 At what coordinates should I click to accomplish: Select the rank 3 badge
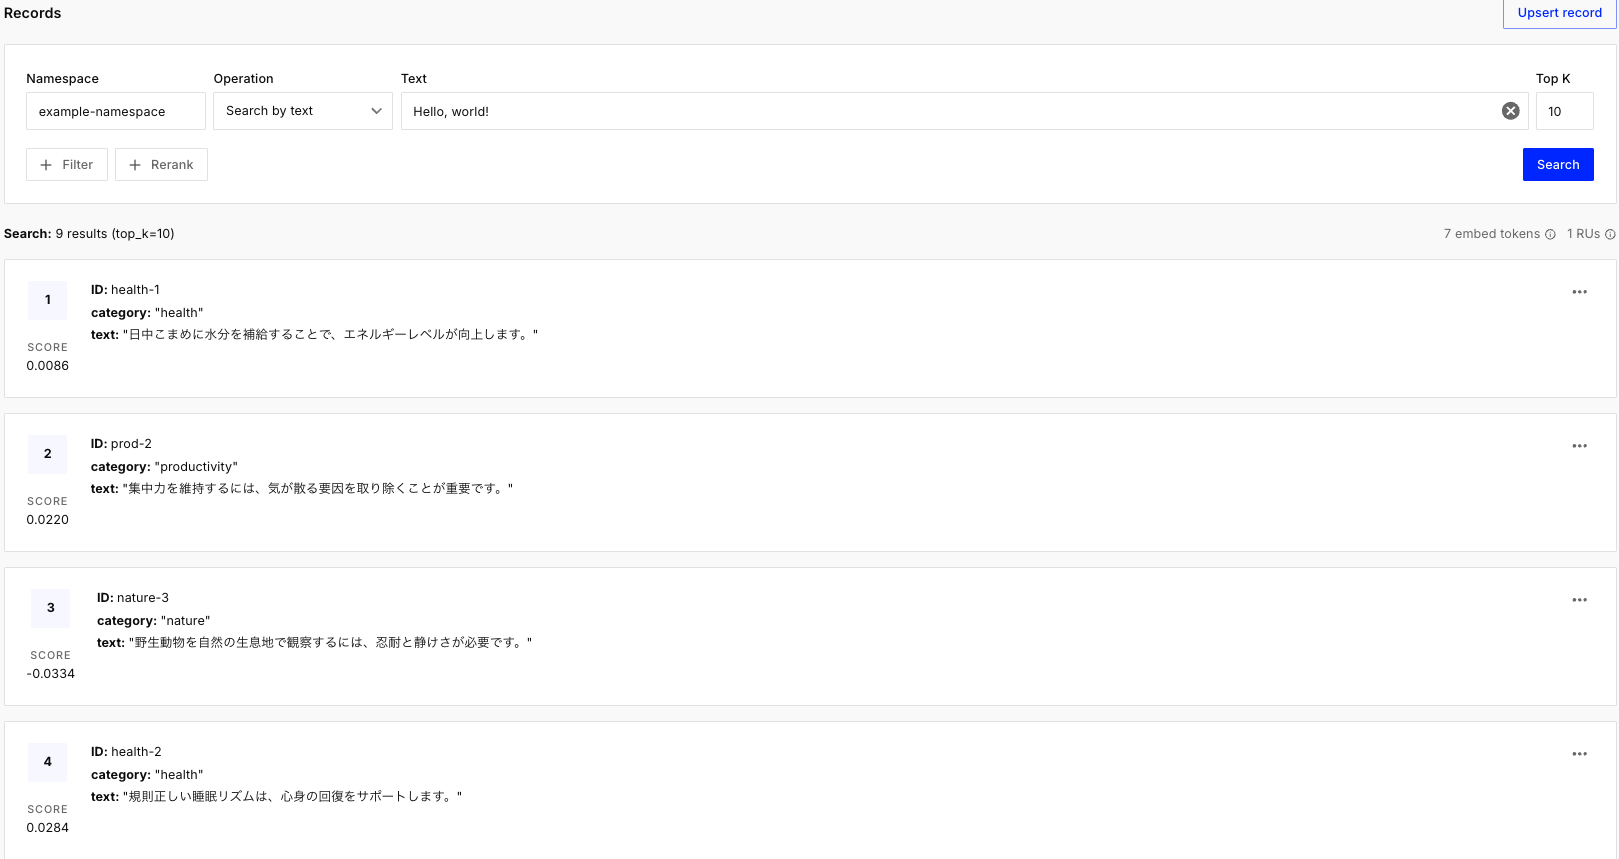[x=51, y=608]
